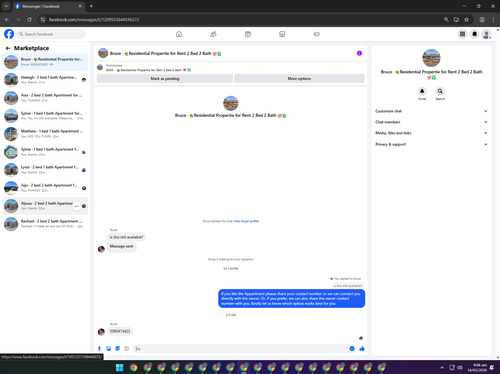Open the system clock and date
500x374 pixels.
(477, 368)
